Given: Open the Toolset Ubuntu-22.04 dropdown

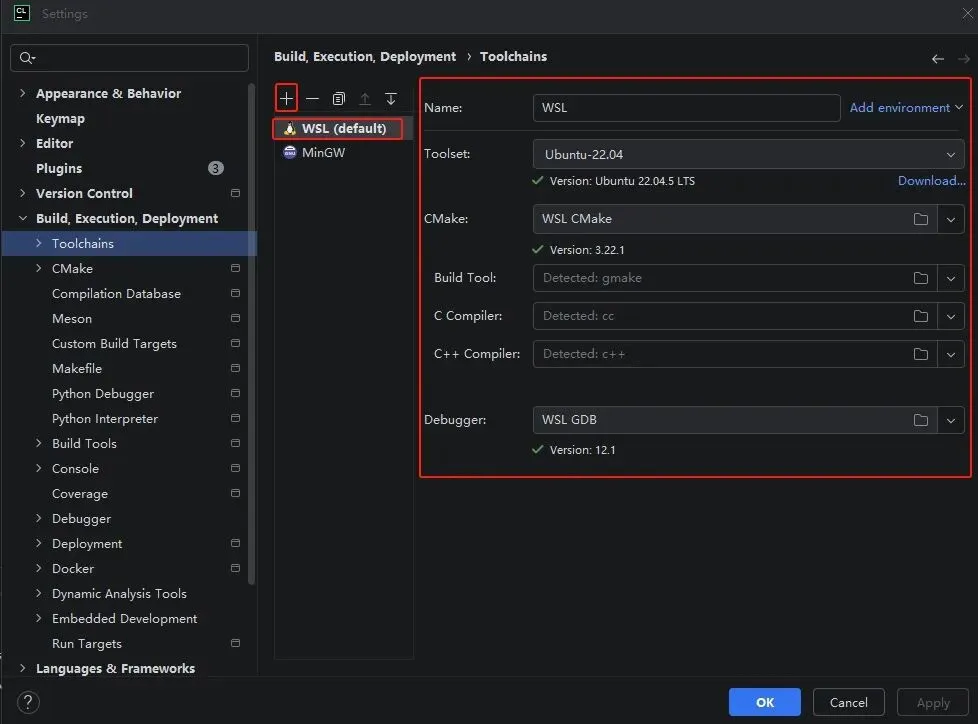Looking at the screenshot, I should (748, 154).
